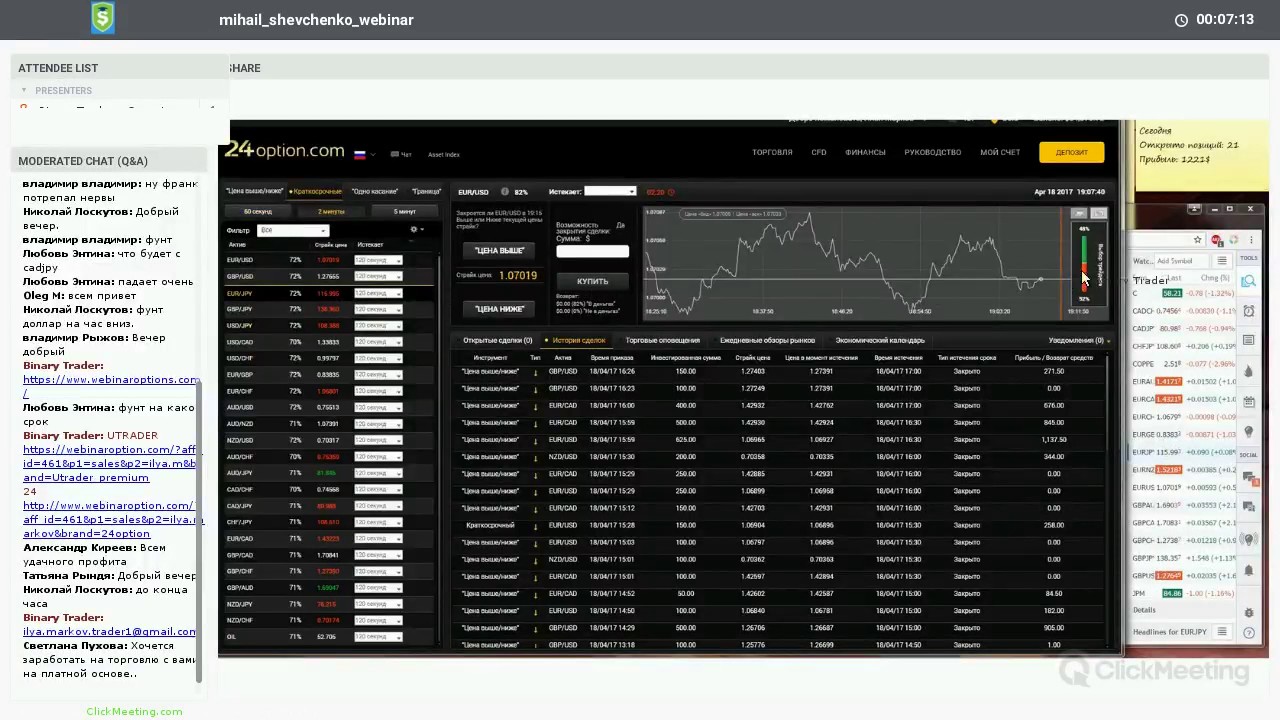1280x720 pixels.
Task: Click ilya.markov.trader1@gmail.com link in chat
Action: 110,631
